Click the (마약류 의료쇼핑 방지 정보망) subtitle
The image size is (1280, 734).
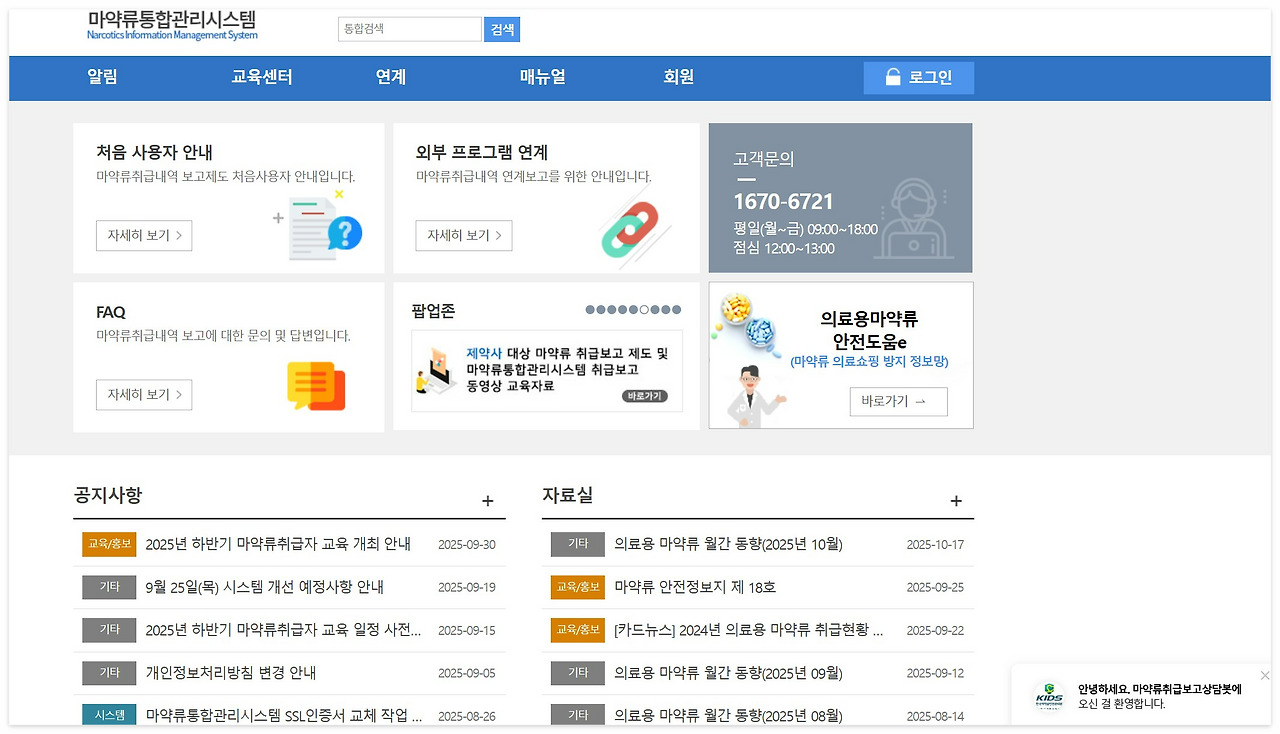tap(869, 361)
